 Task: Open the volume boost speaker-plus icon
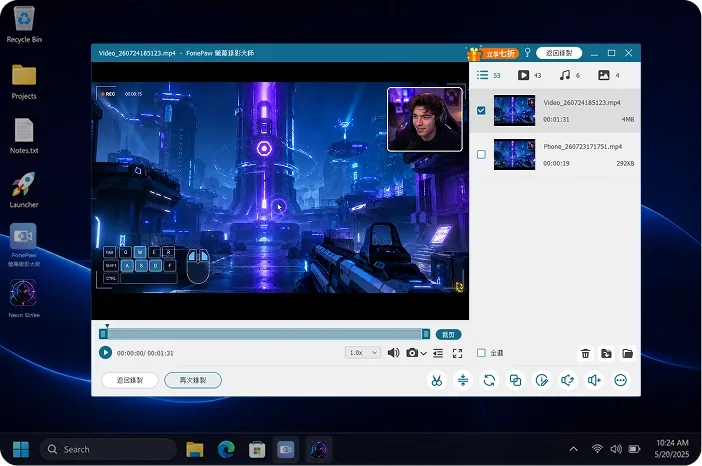click(594, 380)
